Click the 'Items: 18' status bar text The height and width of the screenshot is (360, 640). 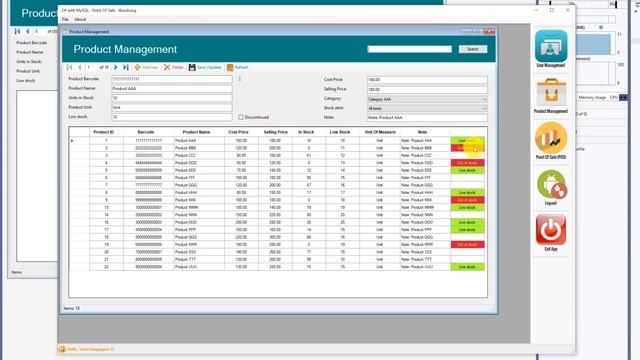click(x=71, y=308)
